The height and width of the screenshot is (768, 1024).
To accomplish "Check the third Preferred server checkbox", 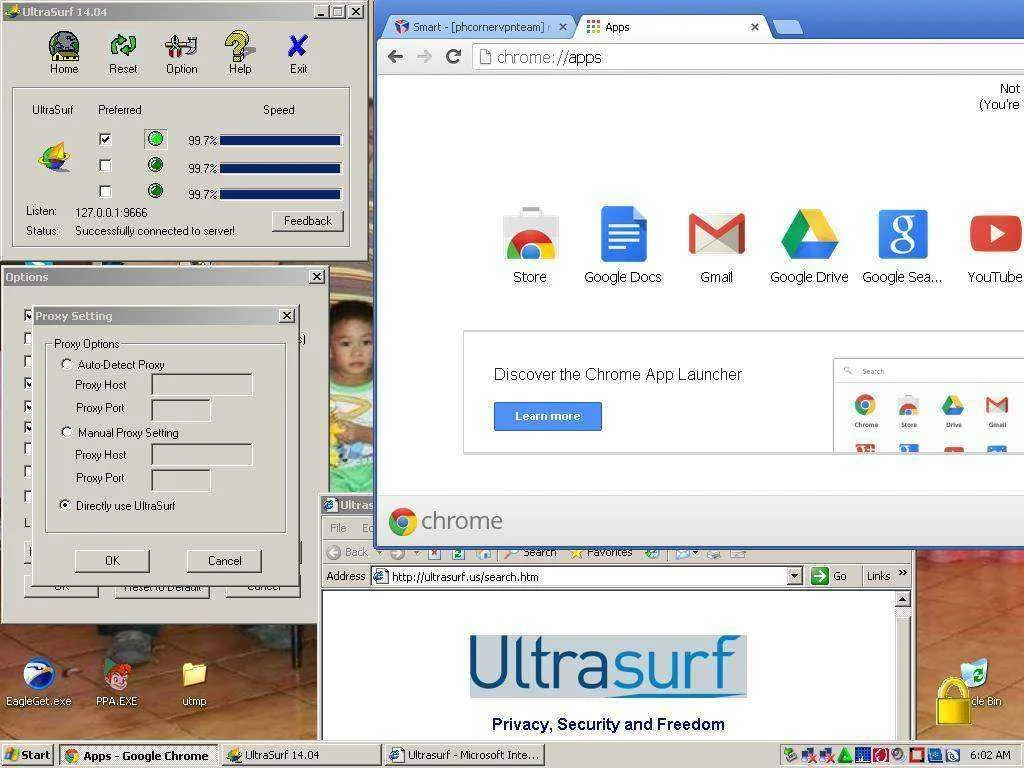I will pos(105,191).
